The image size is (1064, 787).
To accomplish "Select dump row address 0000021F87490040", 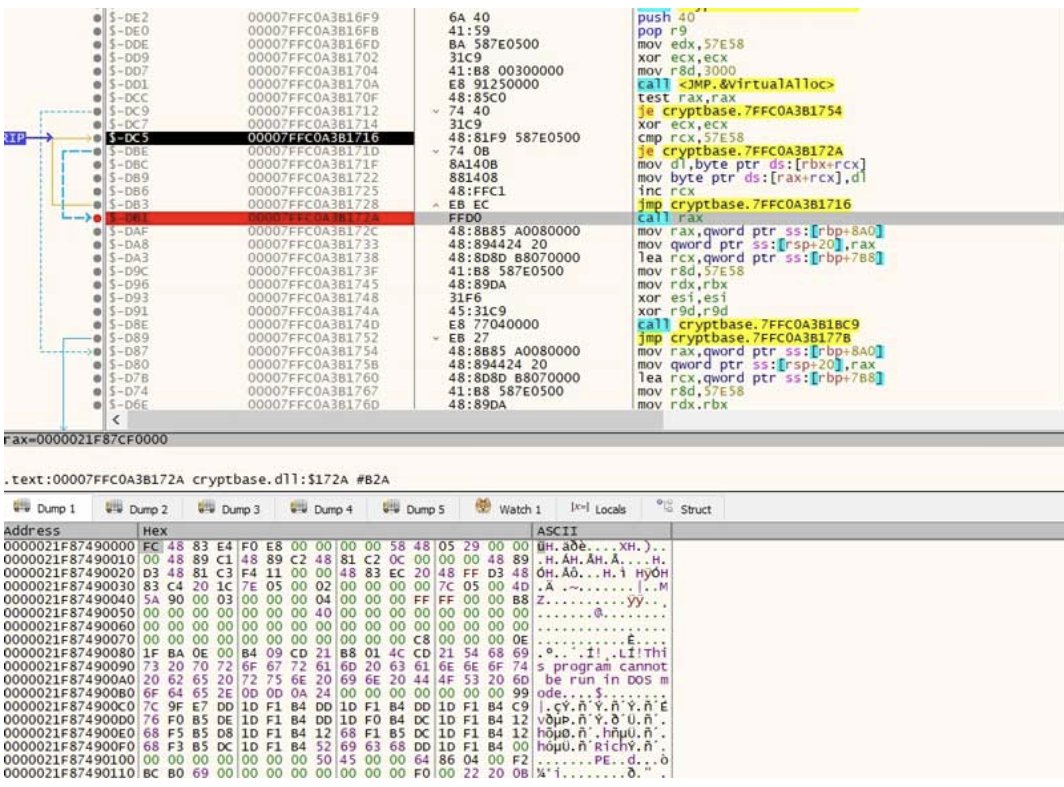I will pyautogui.click(x=69, y=600).
